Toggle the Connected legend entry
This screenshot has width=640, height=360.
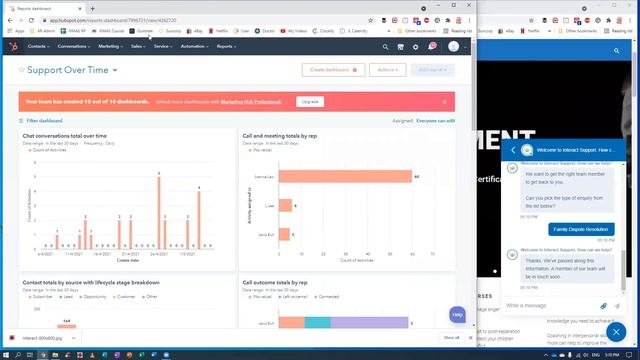point(327,297)
